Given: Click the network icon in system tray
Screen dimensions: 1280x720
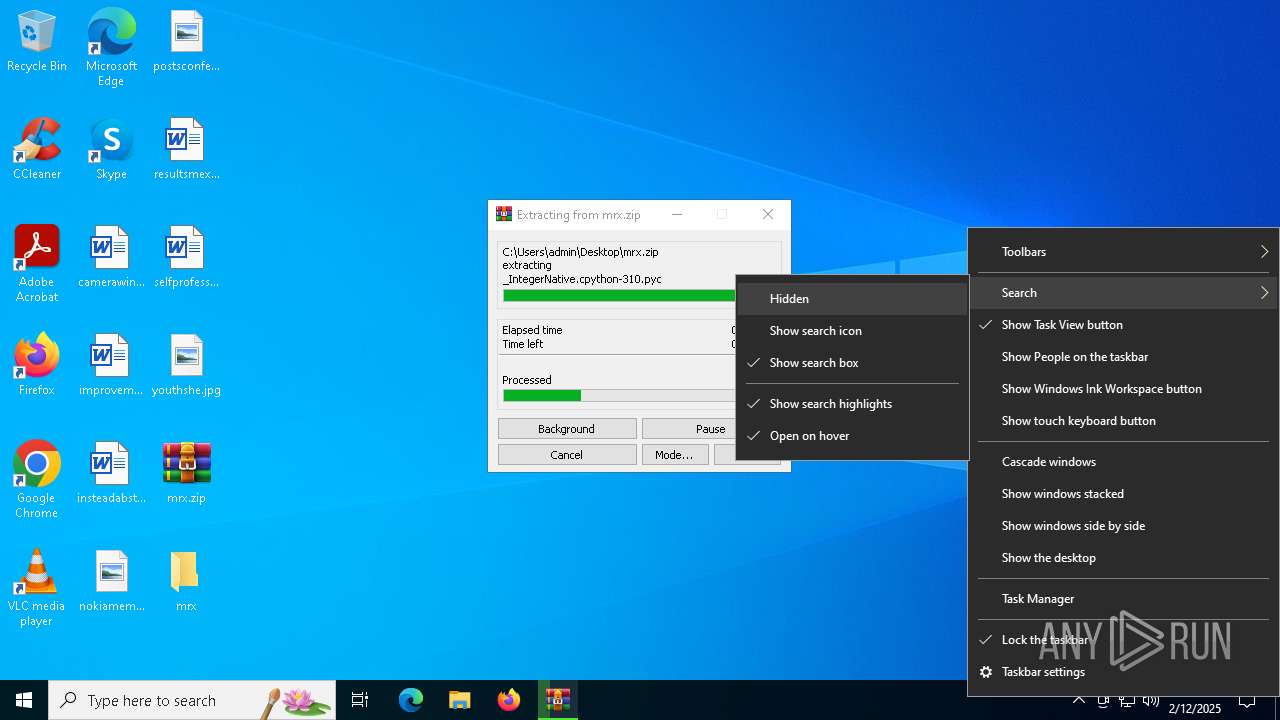Looking at the screenshot, I should (x=1127, y=700).
